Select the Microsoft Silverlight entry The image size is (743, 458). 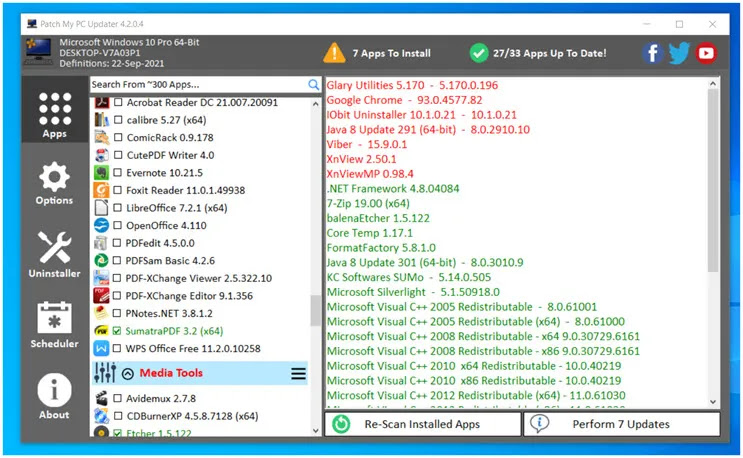click(413, 292)
